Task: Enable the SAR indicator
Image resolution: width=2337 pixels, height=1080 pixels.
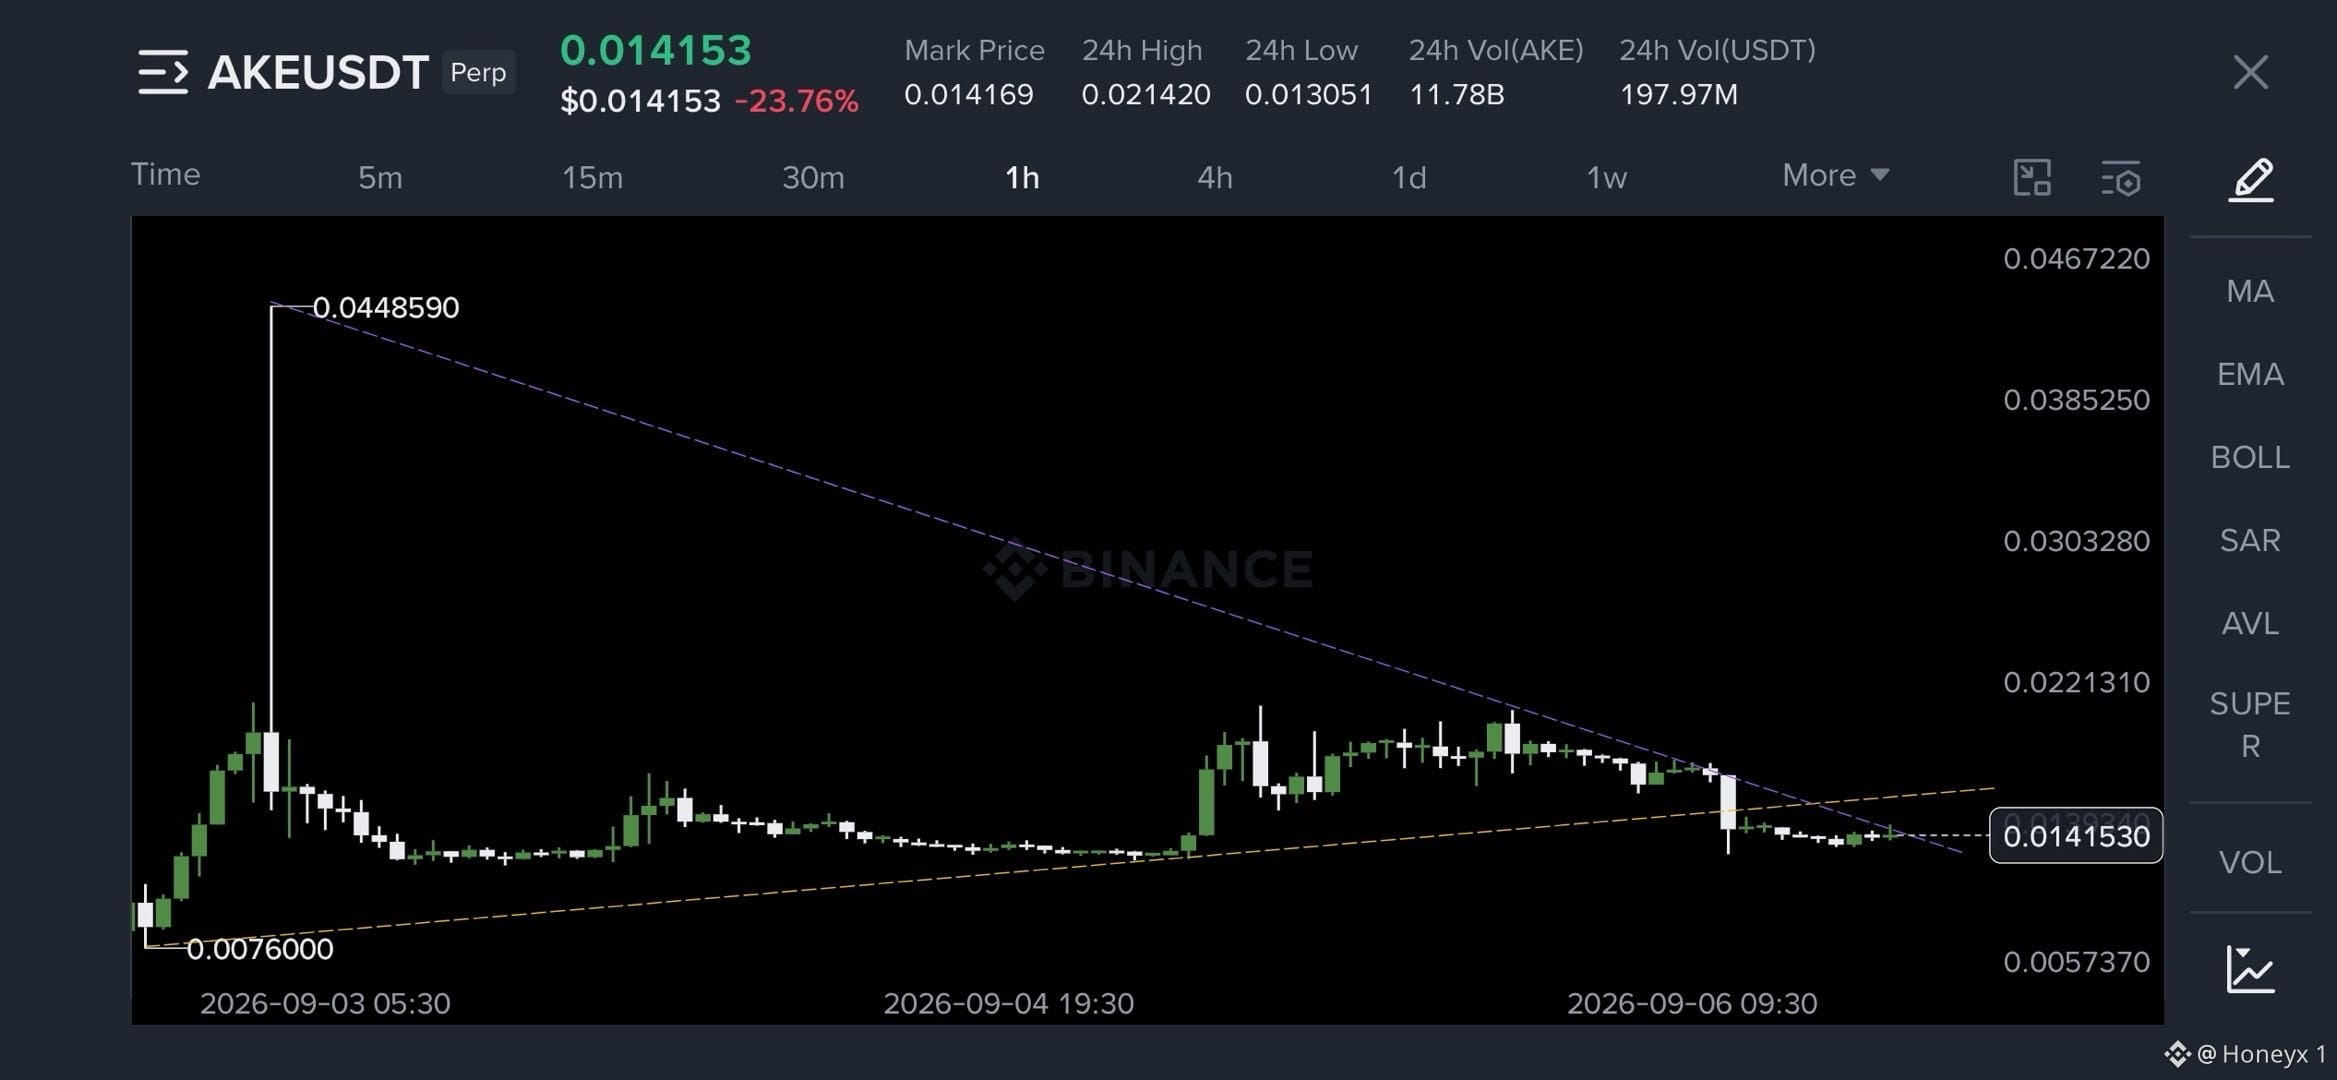Action: pos(2250,540)
